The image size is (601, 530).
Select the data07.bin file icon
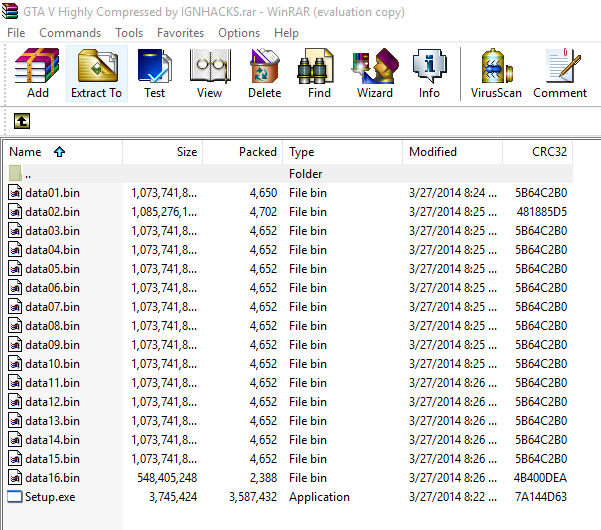15,307
